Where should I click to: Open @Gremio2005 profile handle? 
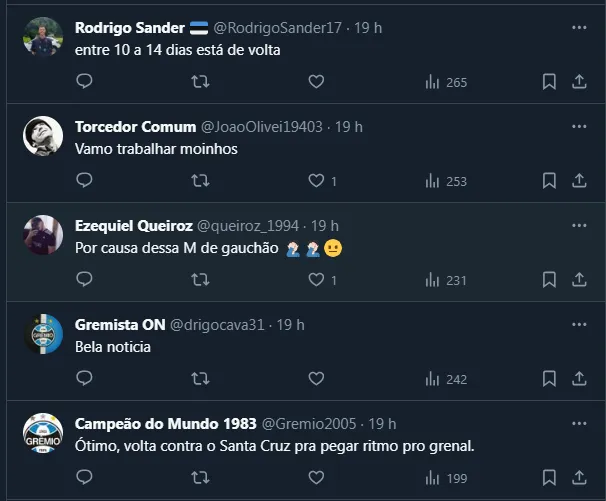click(x=309, y=424)
